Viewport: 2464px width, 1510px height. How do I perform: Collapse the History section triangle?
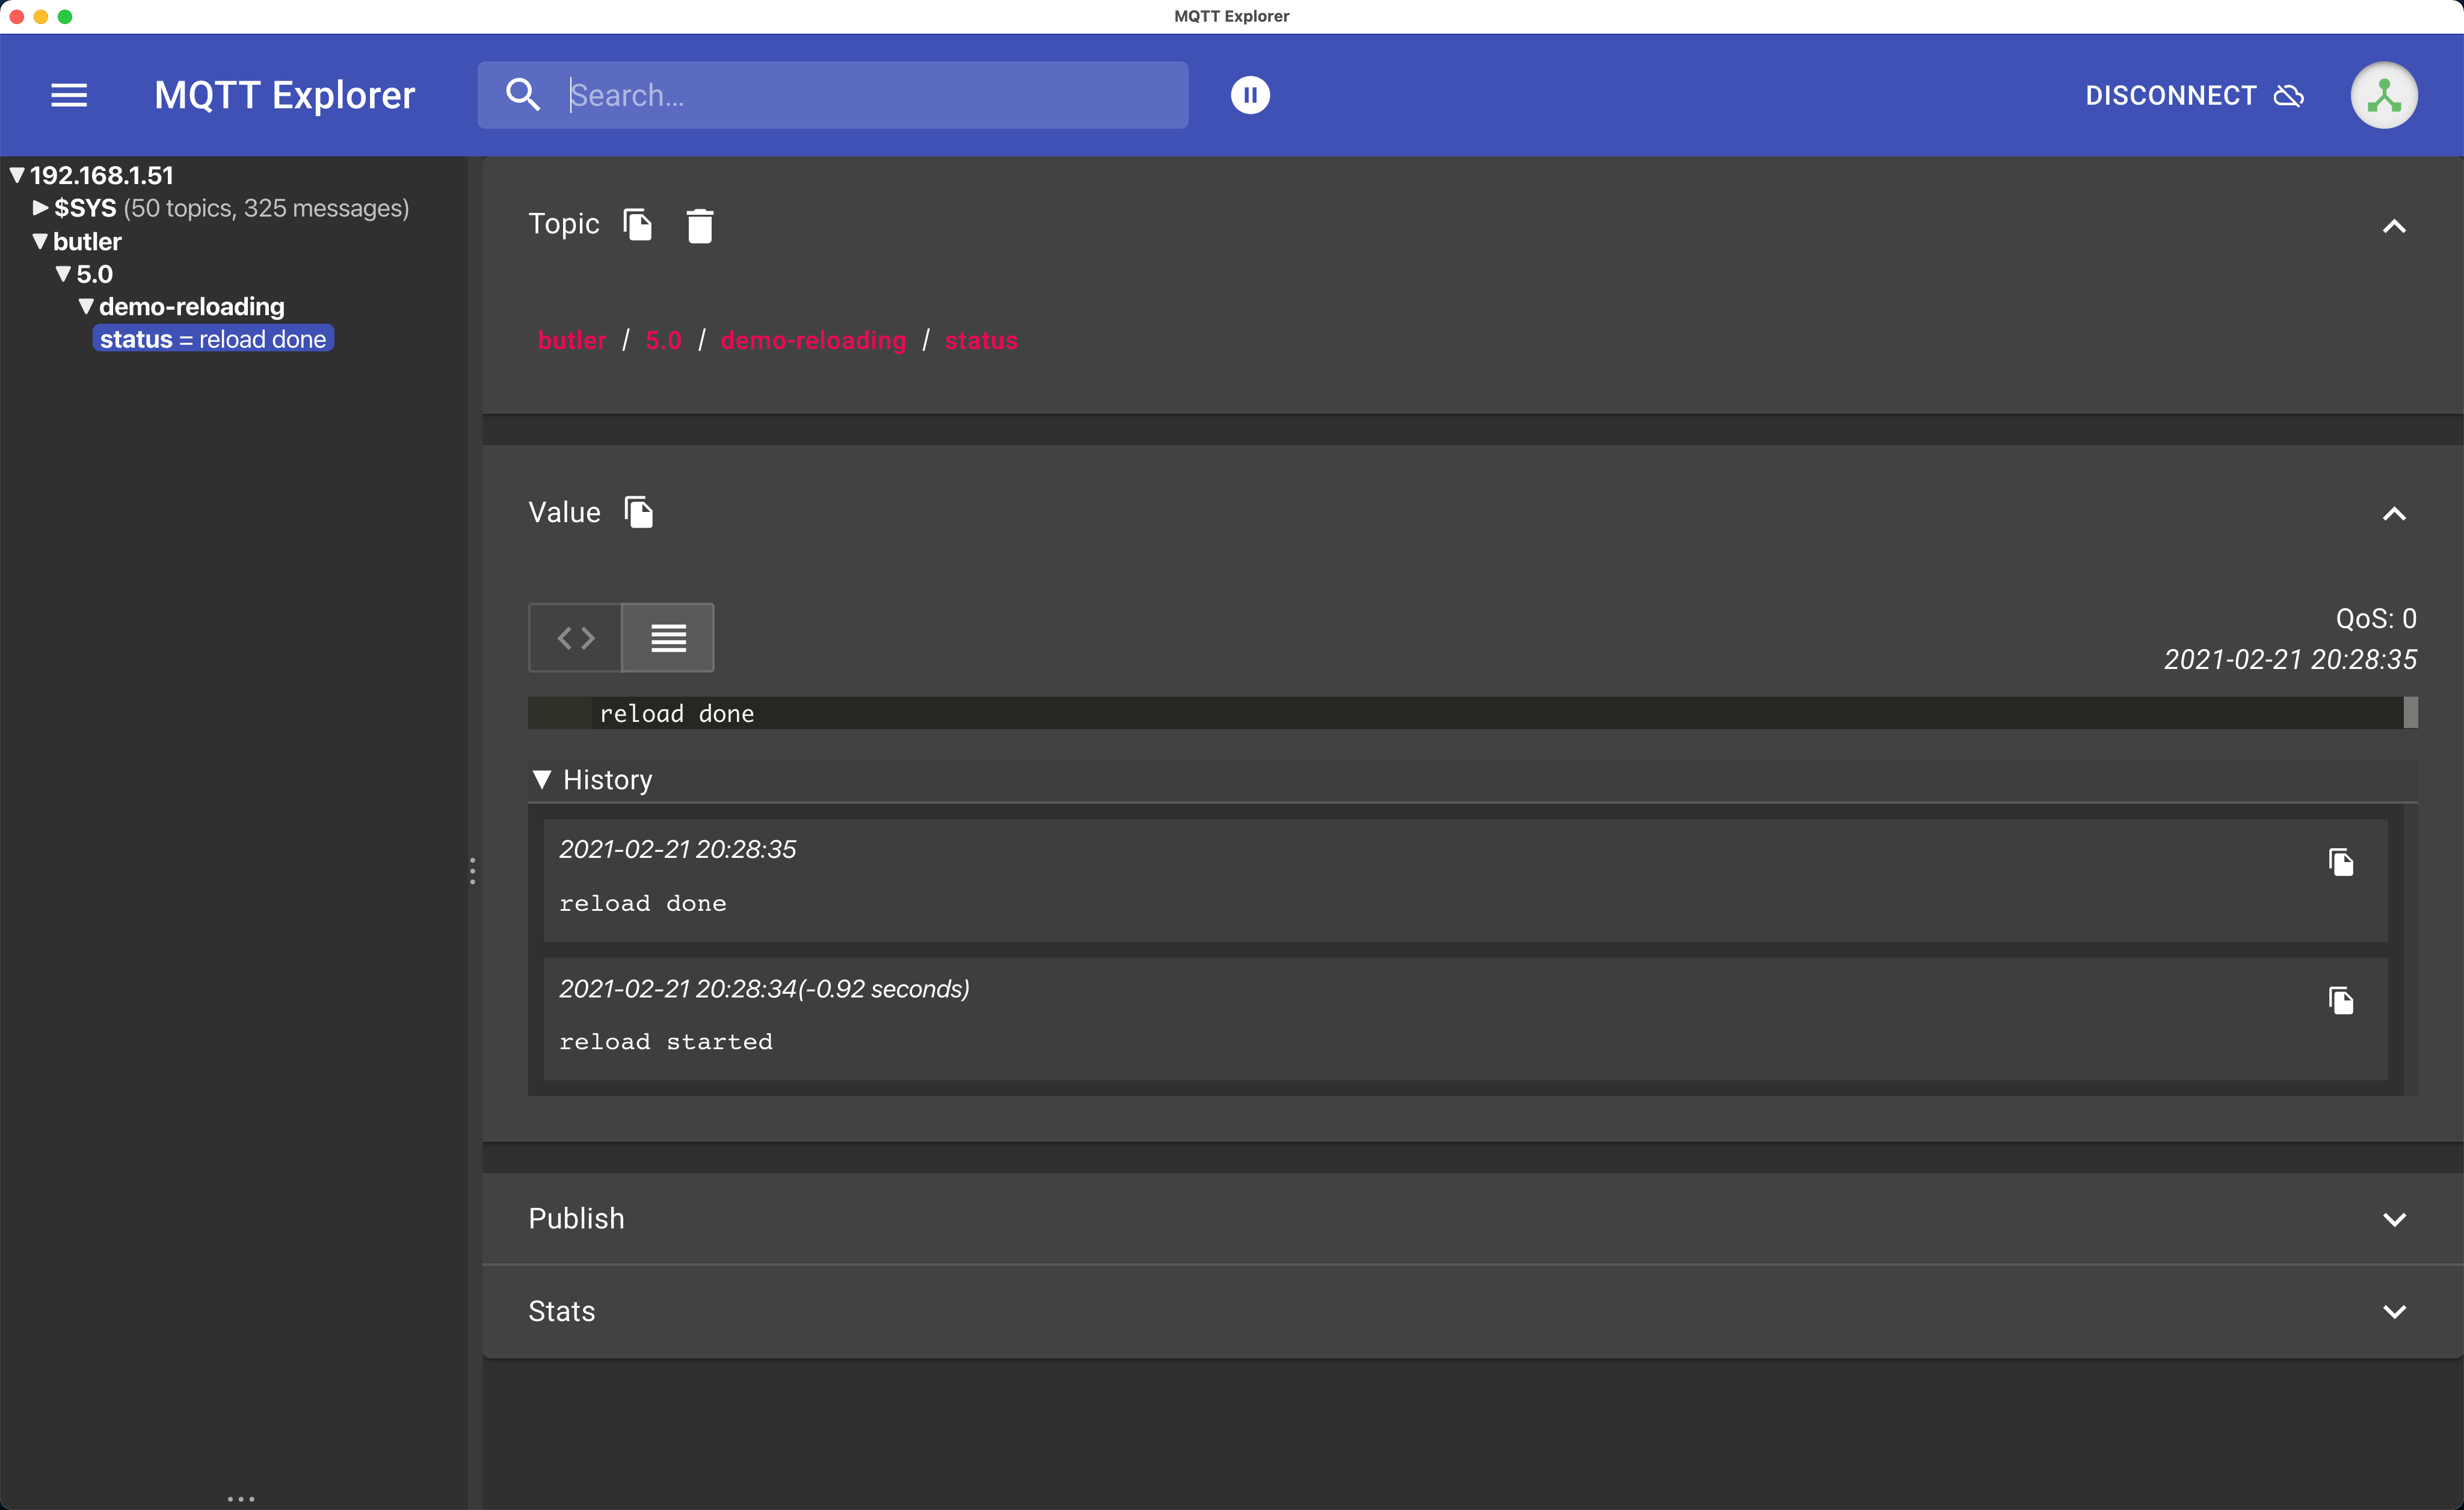542,779
